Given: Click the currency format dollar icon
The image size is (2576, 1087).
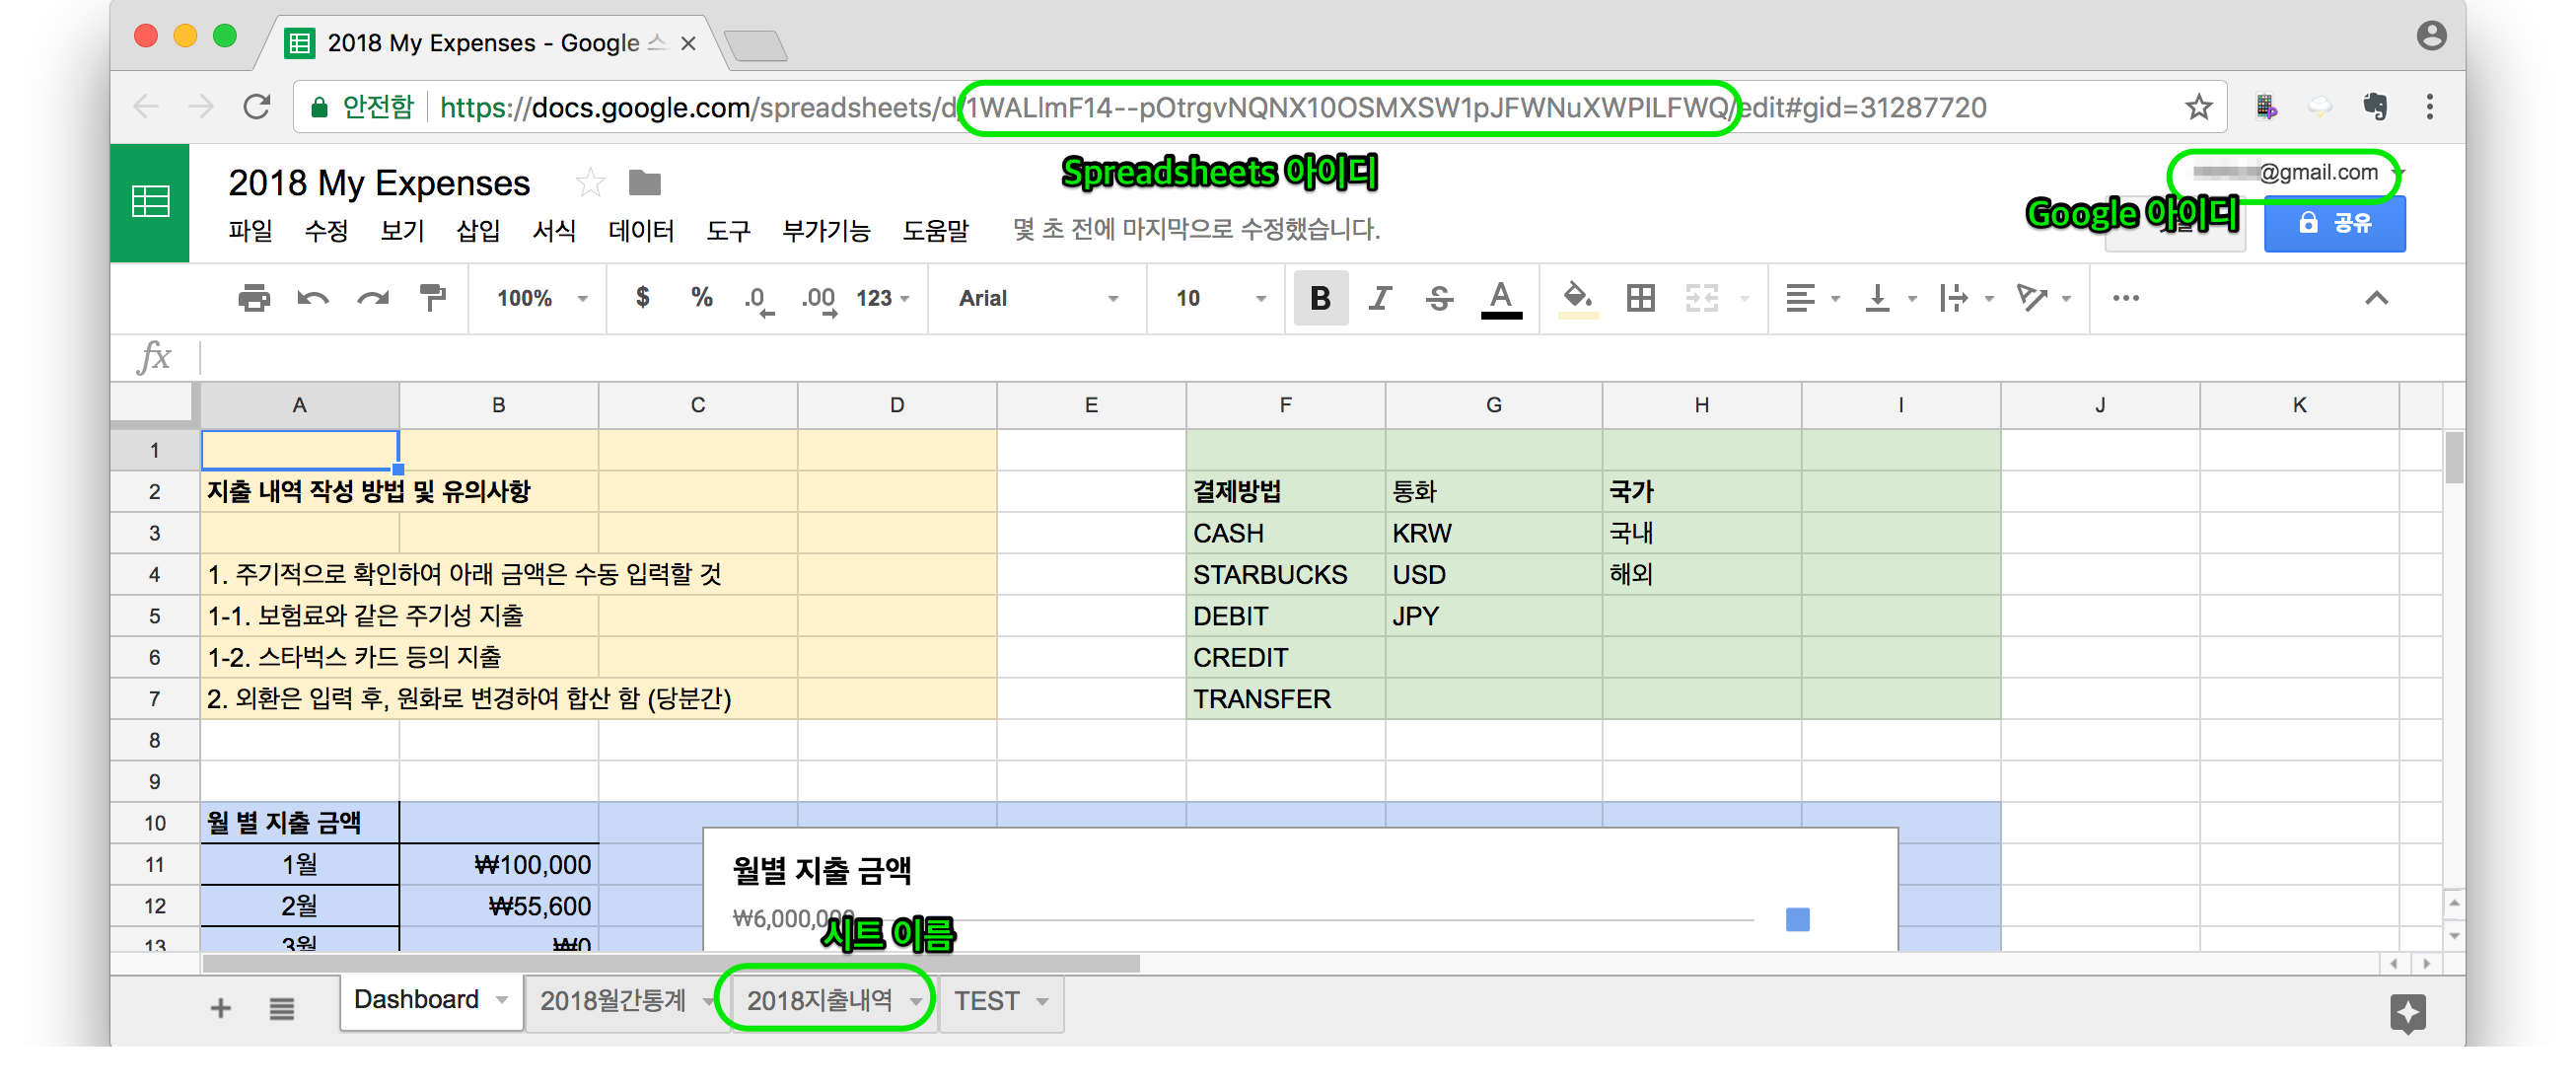Looking at the screenshot, I should (642, 298).
